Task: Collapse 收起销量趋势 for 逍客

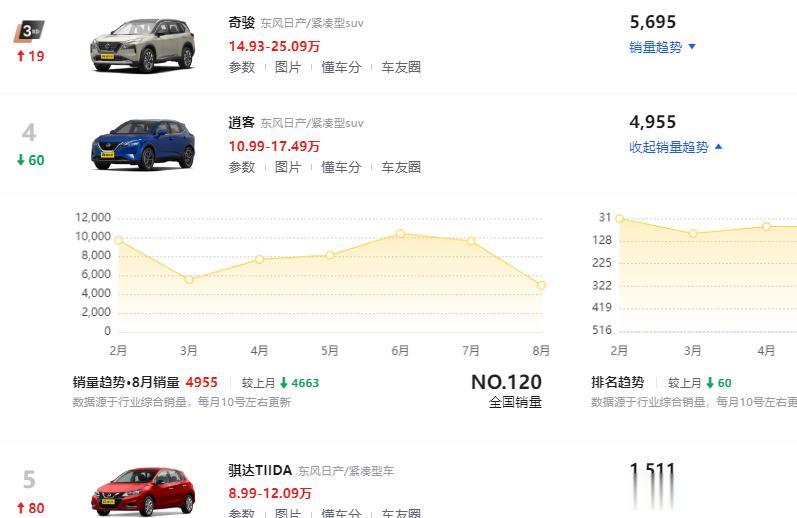Action: (676, 147)
